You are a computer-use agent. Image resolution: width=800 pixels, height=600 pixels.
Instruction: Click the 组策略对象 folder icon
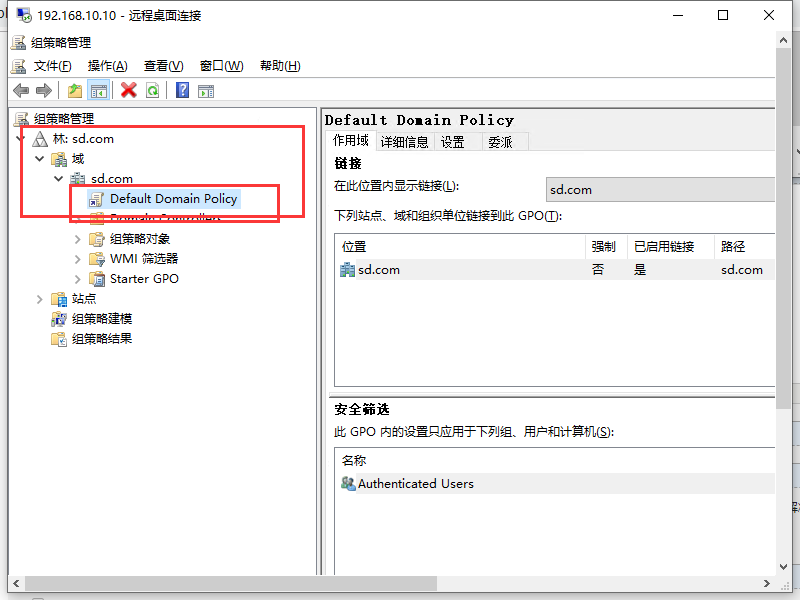coord(96,239)
